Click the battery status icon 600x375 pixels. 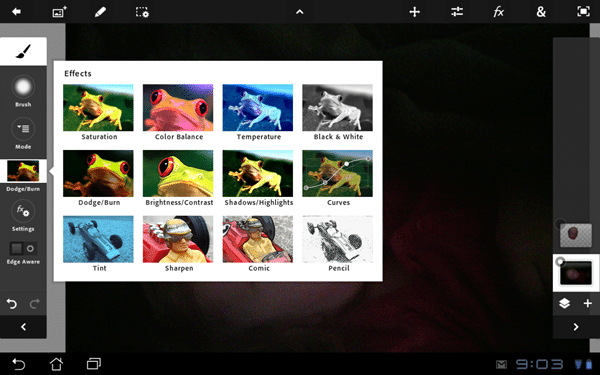[x=589, y=364]
